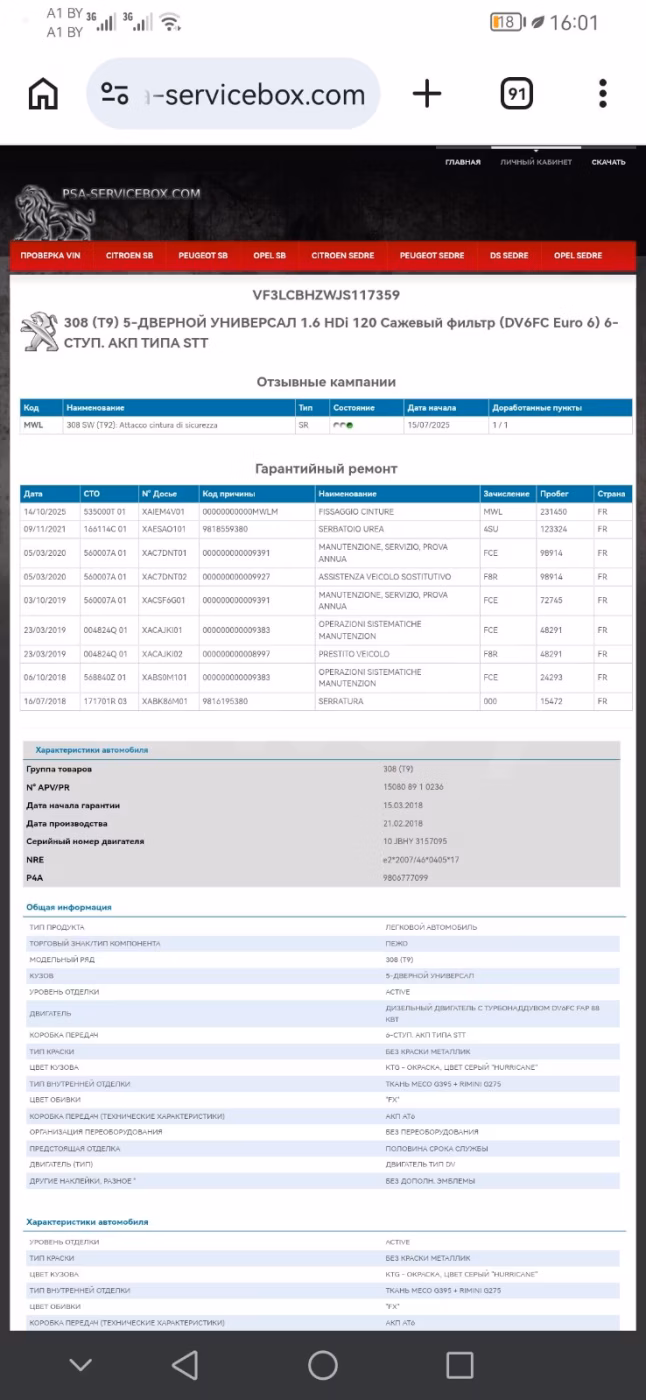The height and width of the screenshot is (1400, 646).
Task: Click production date 21.02.2018
Action: tap(404, 823)
